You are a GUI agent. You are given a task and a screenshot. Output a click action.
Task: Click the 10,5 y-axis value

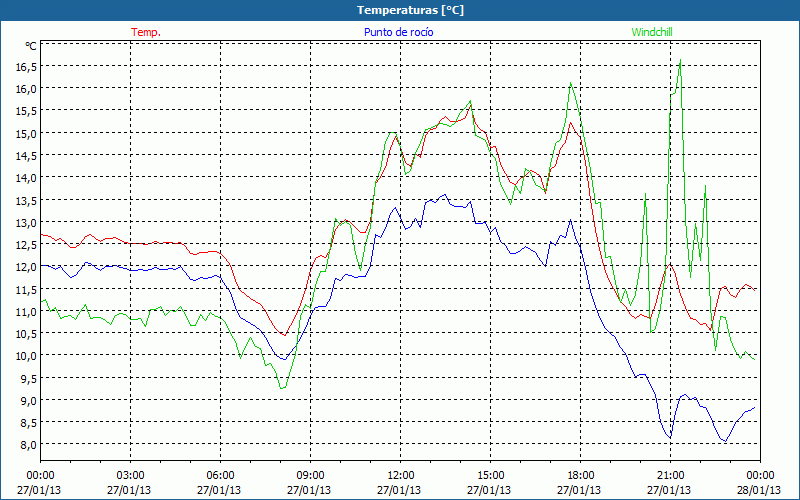pyautogui.click(x=27, y=333)
